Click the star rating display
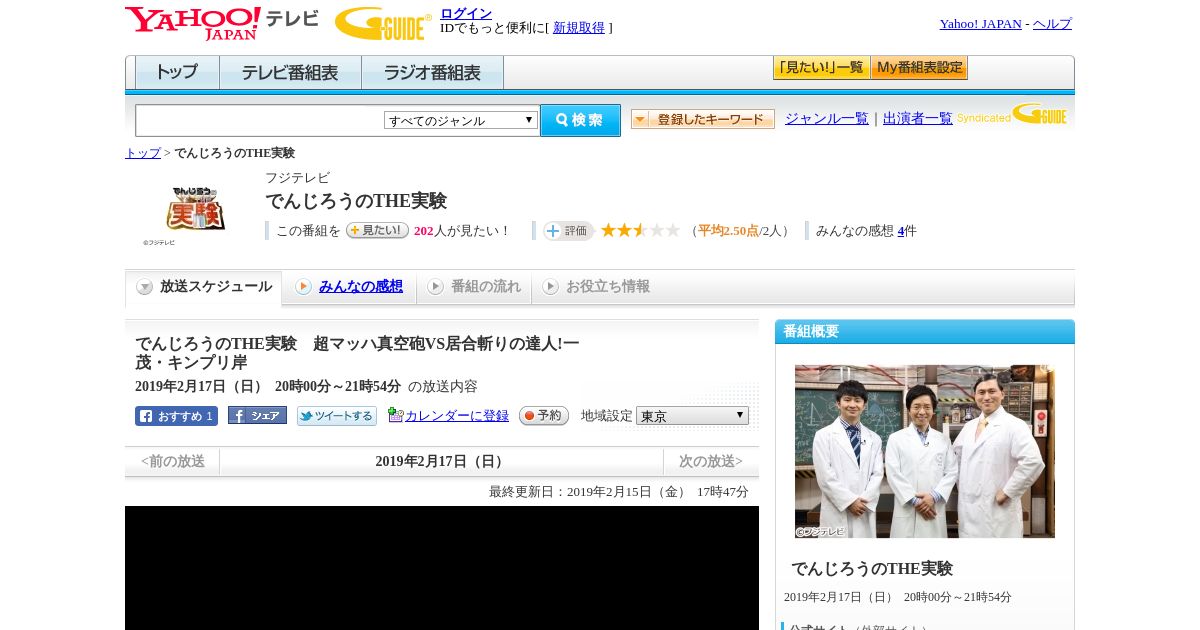This screenshot has height=630, width=1200. (640, 230)
